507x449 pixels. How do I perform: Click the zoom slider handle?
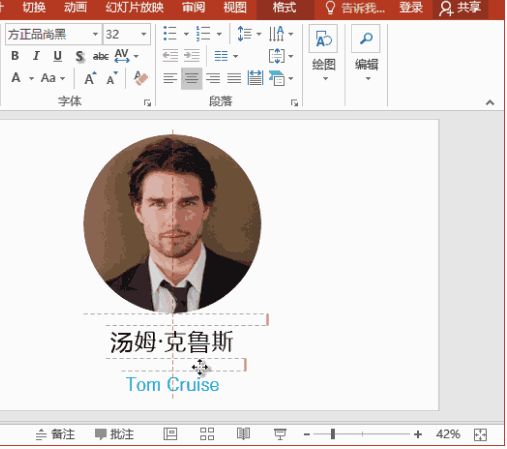tap(333, 434)
